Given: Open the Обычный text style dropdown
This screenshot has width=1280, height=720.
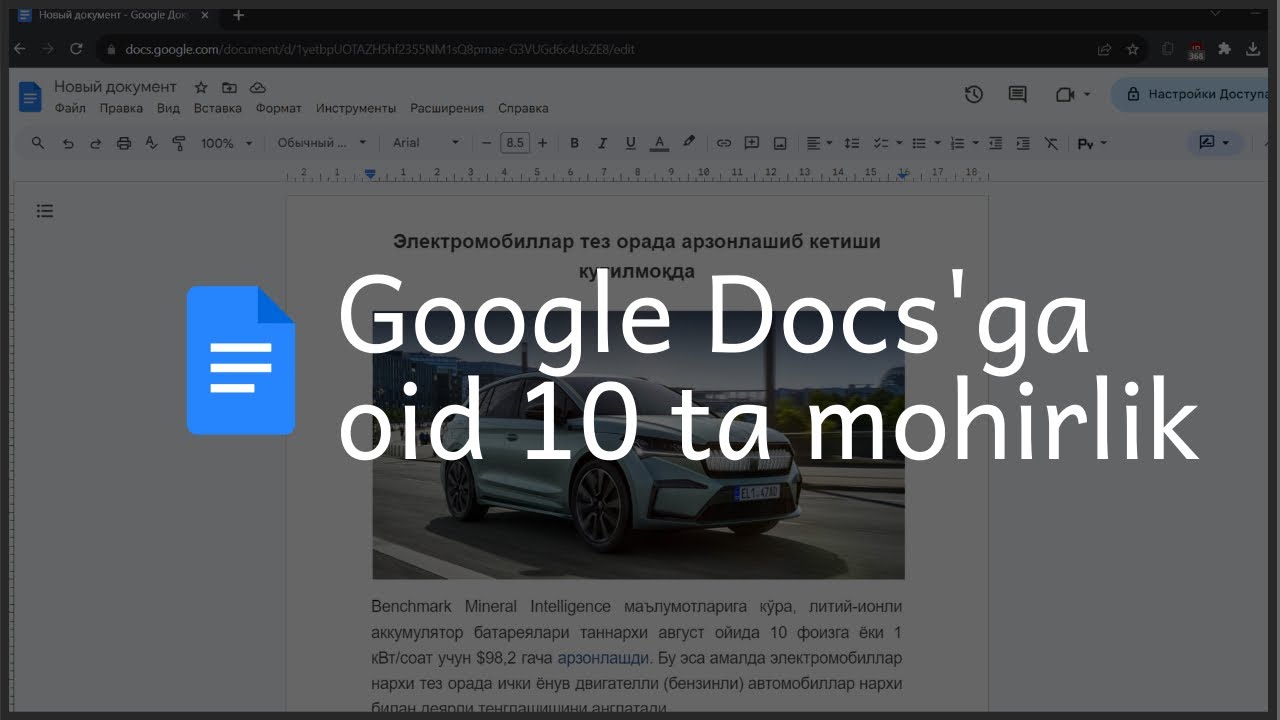Looking at the screenshot, I should [x=322, y=143].
